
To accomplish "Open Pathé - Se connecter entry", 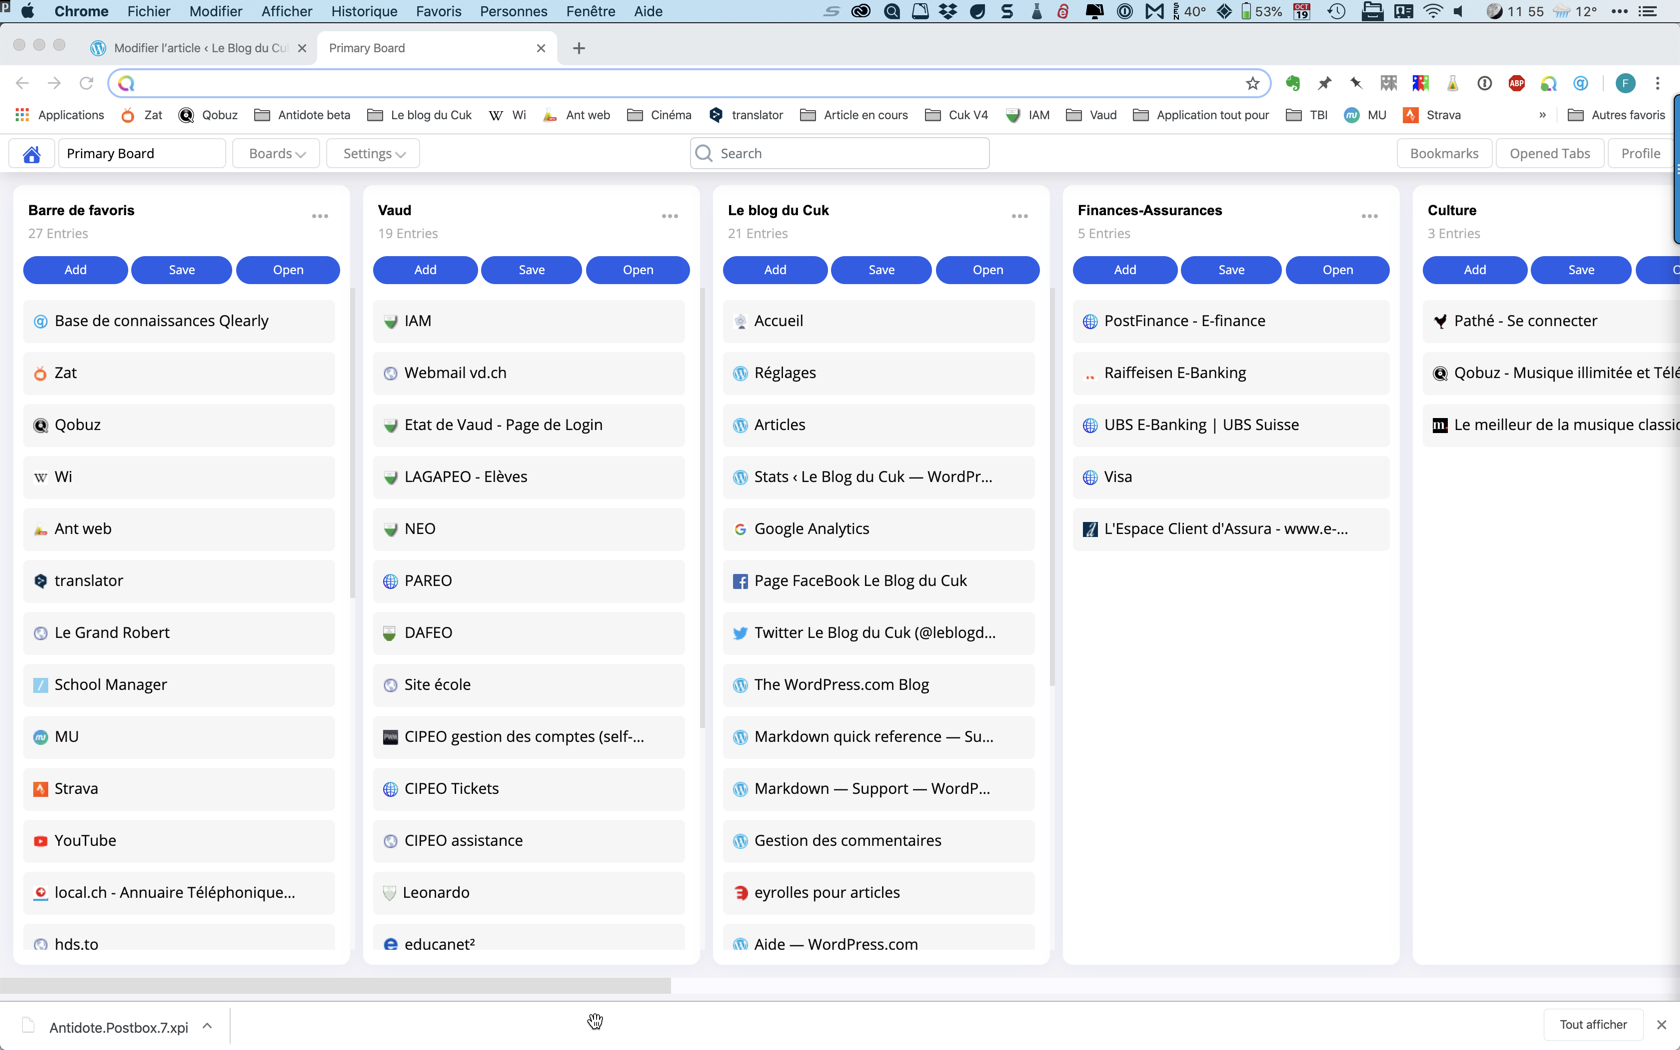I will click(x=1551, y=321).
